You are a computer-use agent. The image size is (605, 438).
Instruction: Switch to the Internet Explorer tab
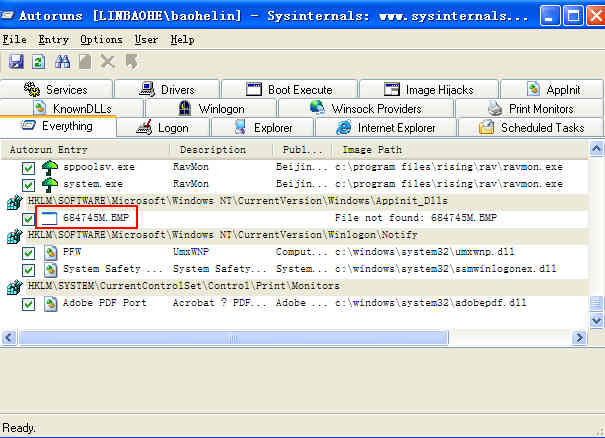coord(385,127)
